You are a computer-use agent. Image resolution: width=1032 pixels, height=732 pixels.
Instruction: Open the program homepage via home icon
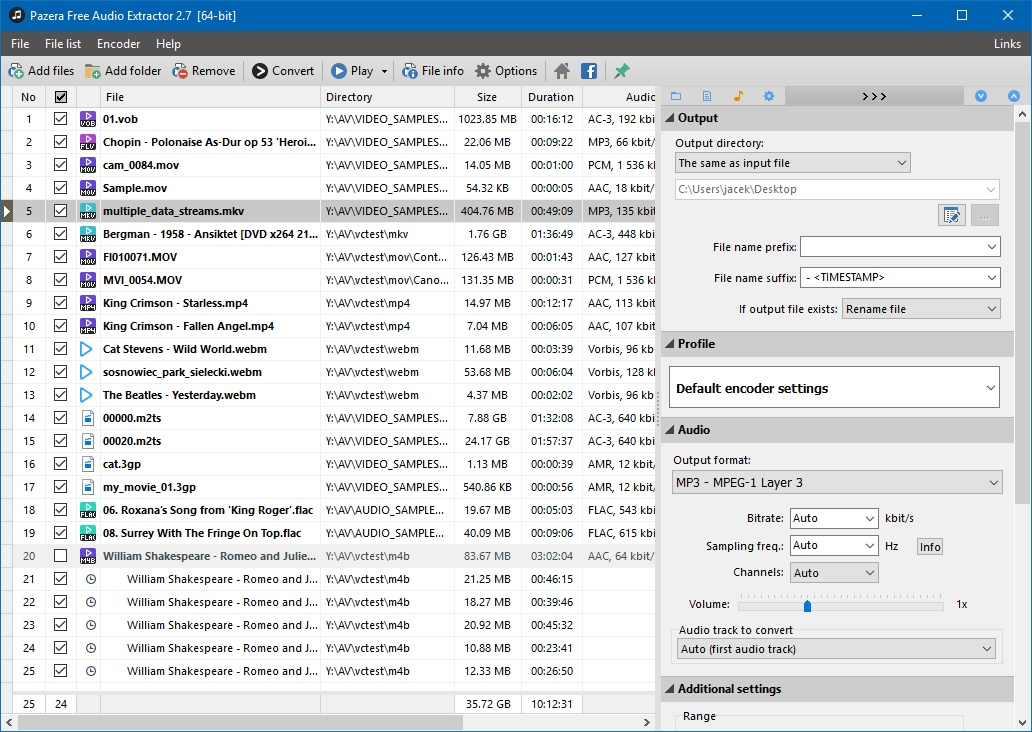click(x=561, y=71)
